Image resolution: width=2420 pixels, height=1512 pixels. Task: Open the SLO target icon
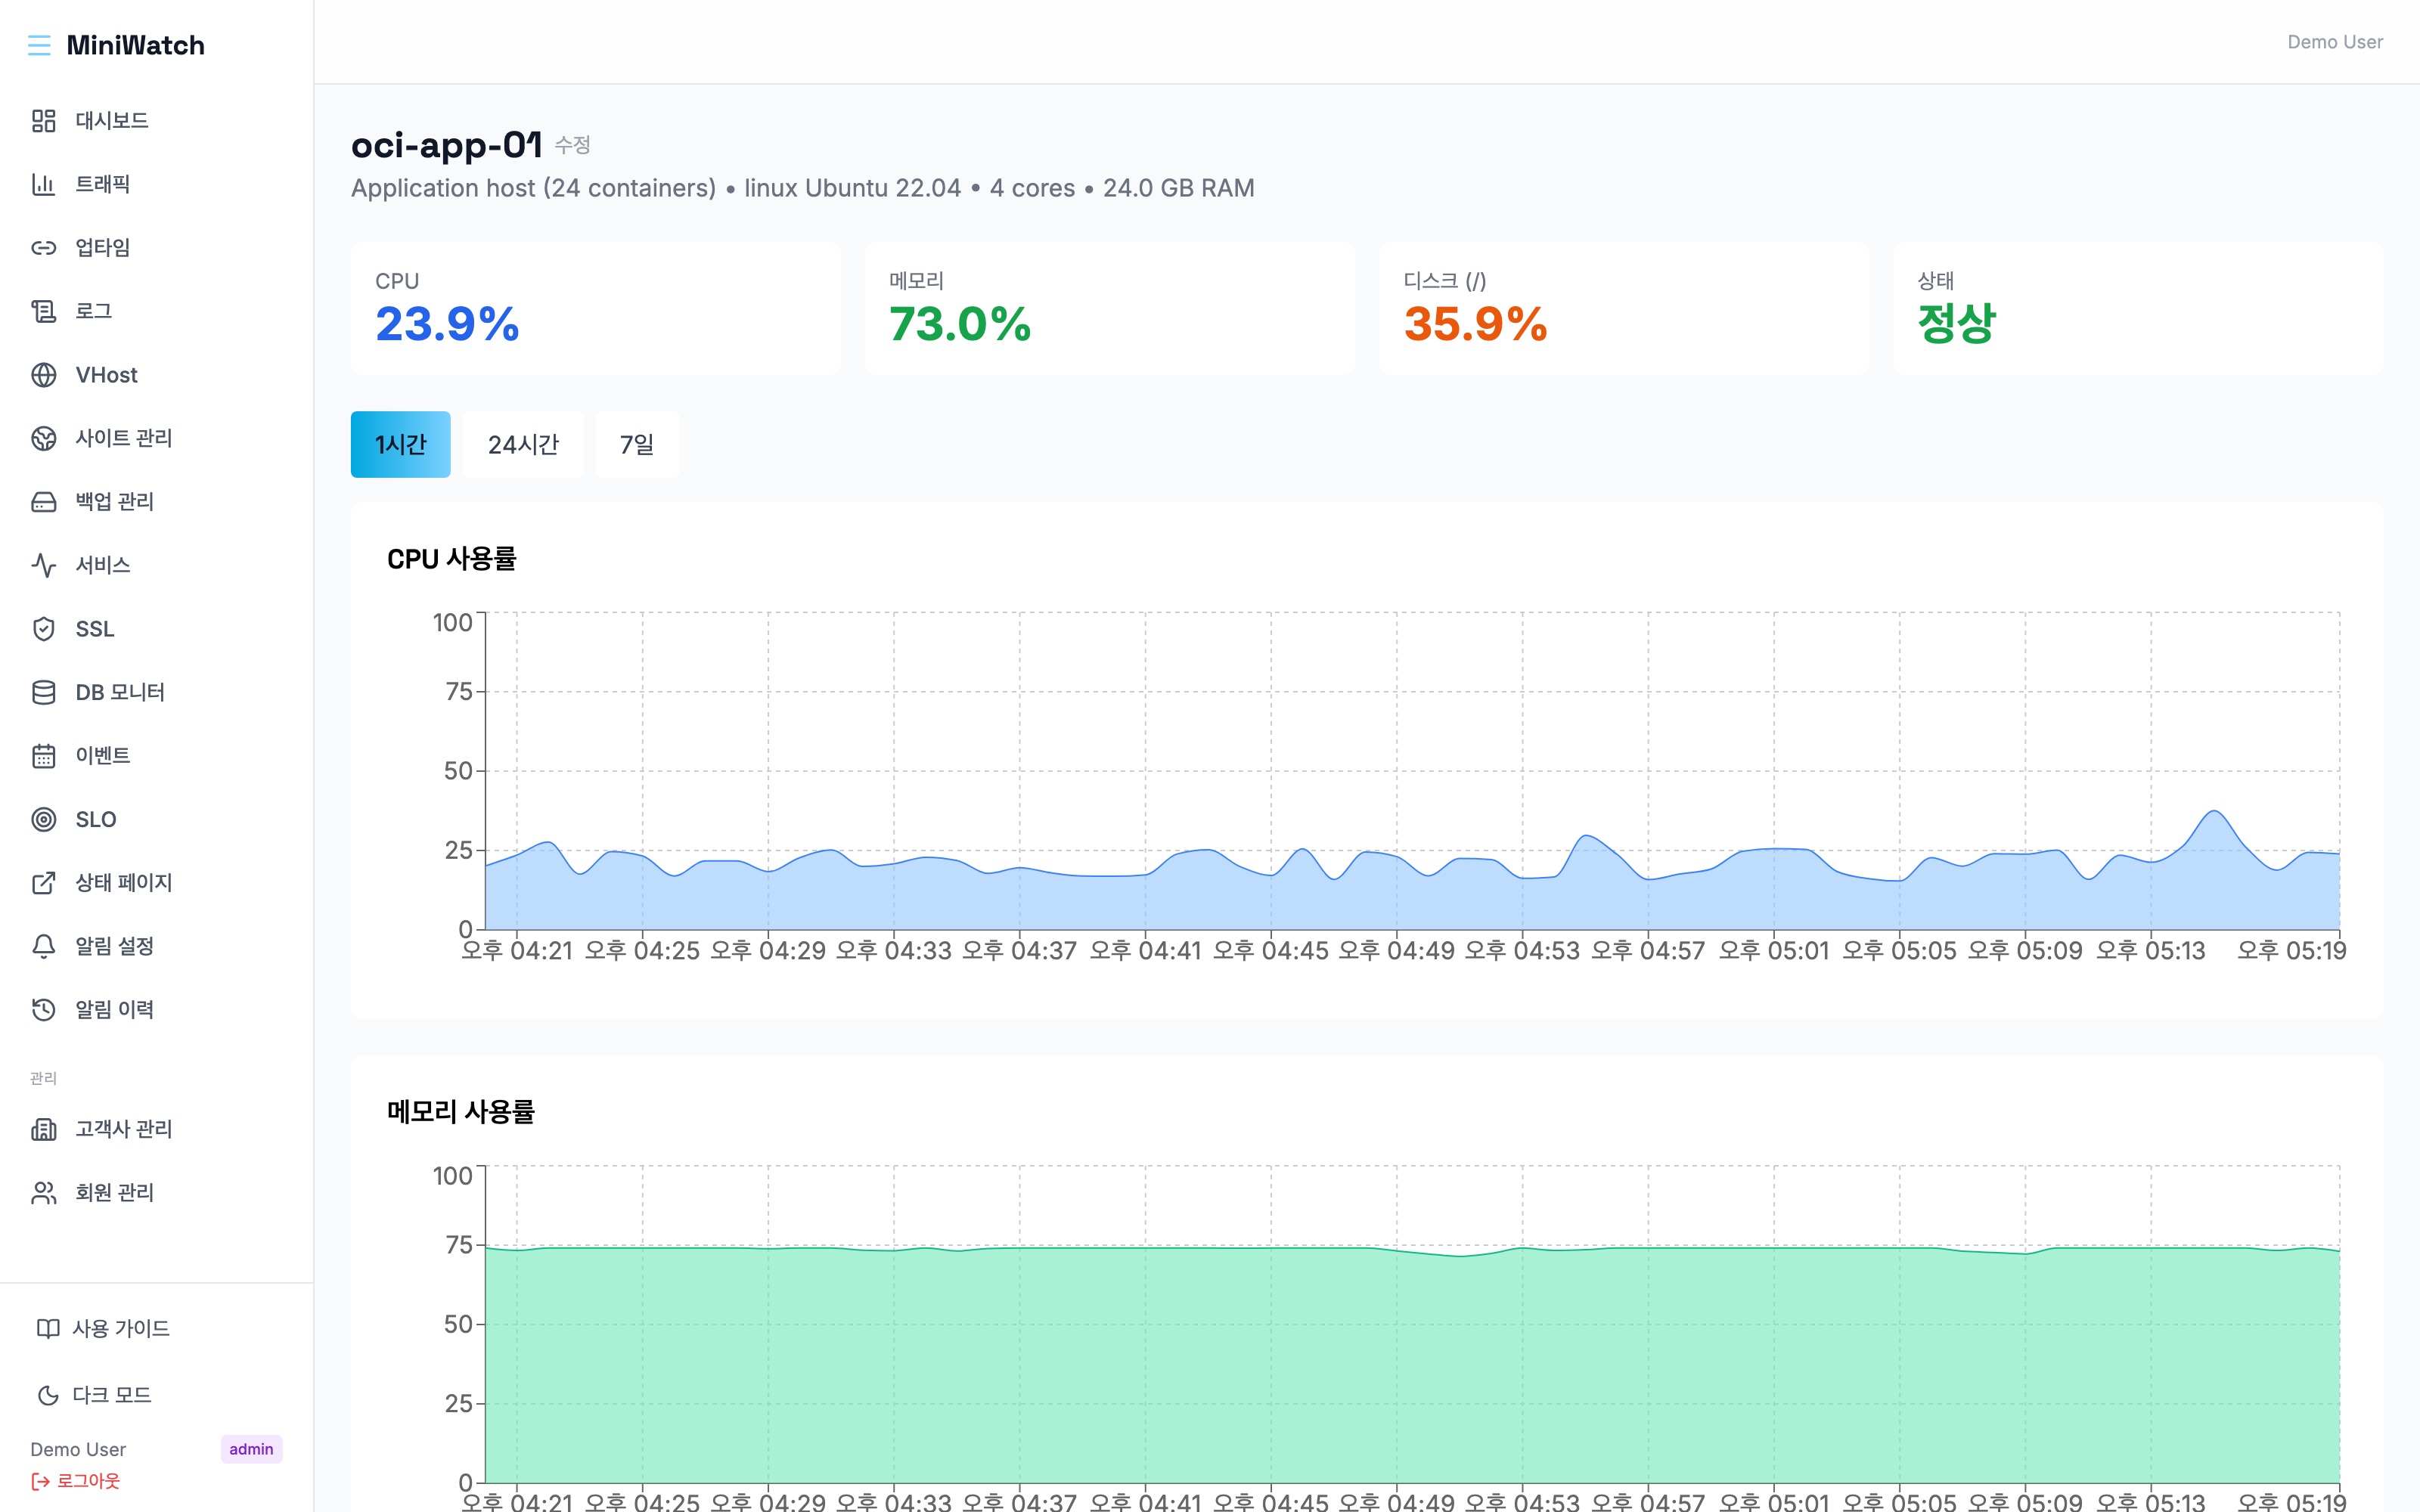coord(43,819)
